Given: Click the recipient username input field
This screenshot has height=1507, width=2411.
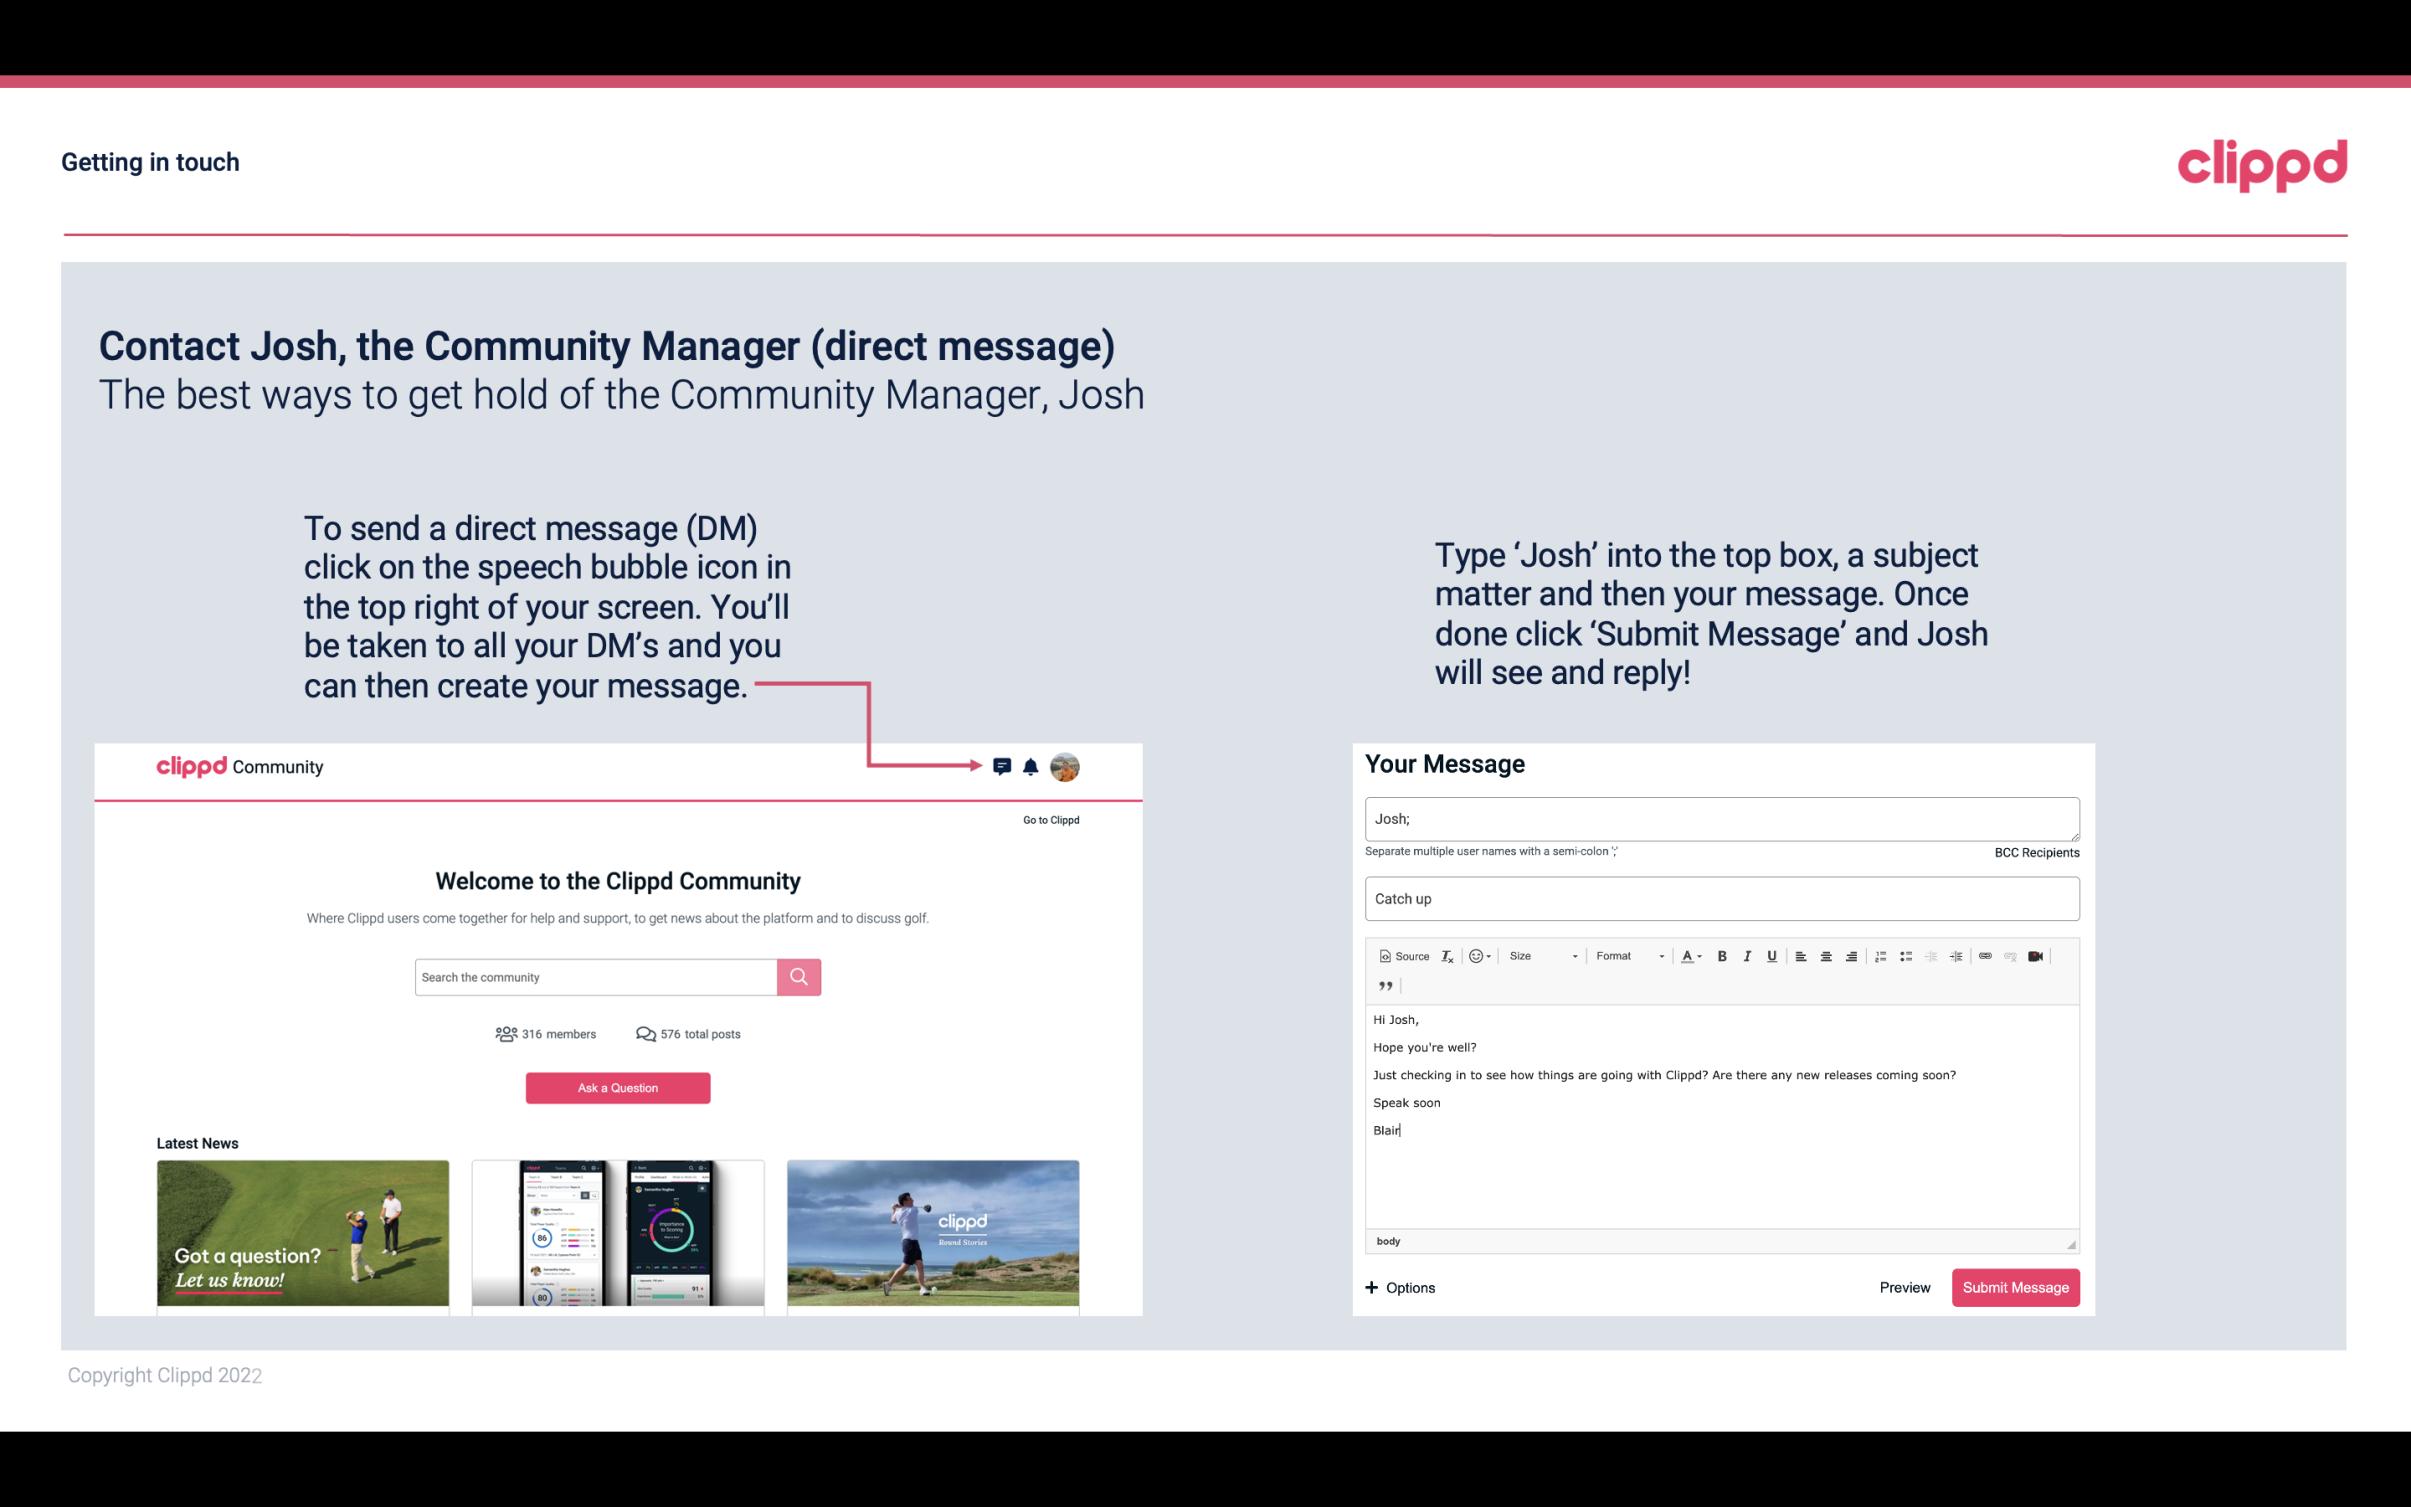Looking at the screenshot, I should 1720,816.
